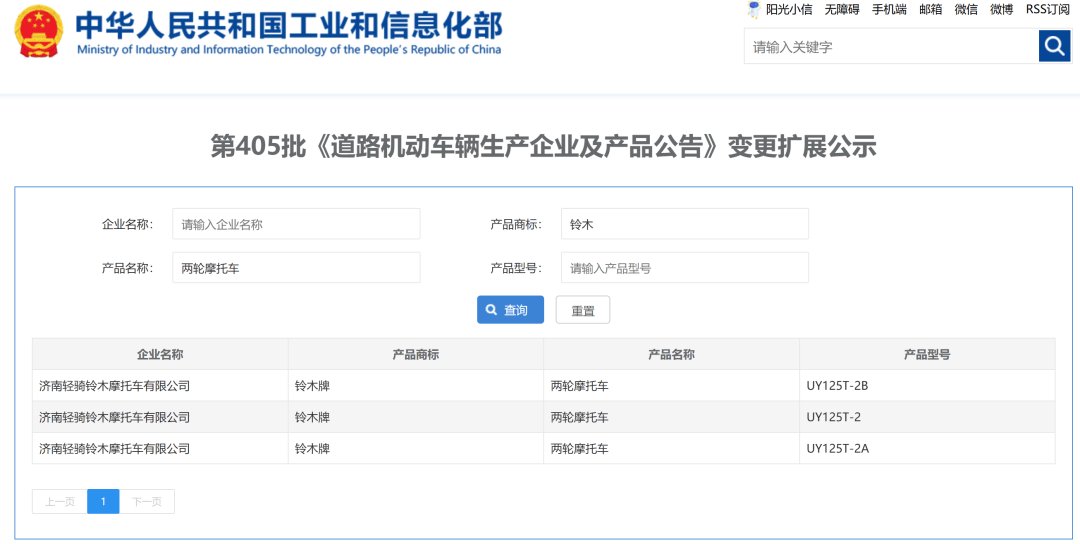The height and width of the screenshot is (544, 1080).
Task: Open the 无障碍 accessibility link
Action: point(842,10)
